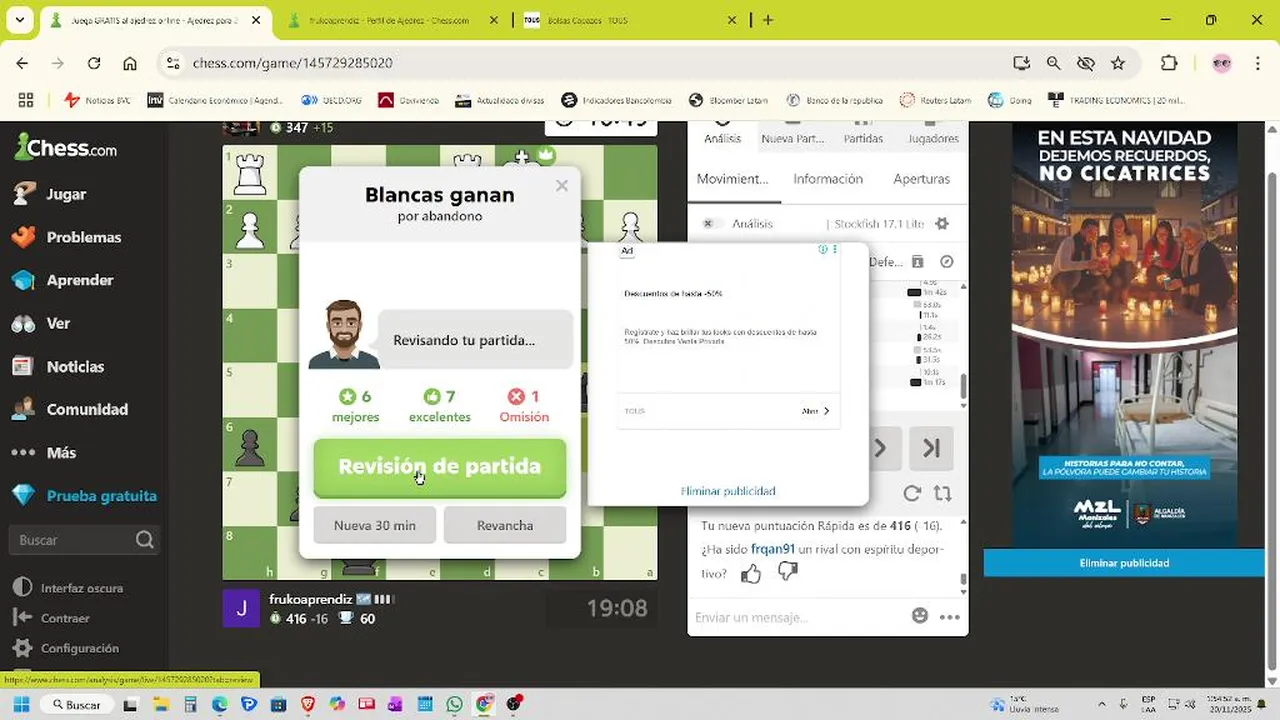This screenshot has width=1280, height=720.
Task: Expand the Más sidebar menu
Action: (61, 452)
